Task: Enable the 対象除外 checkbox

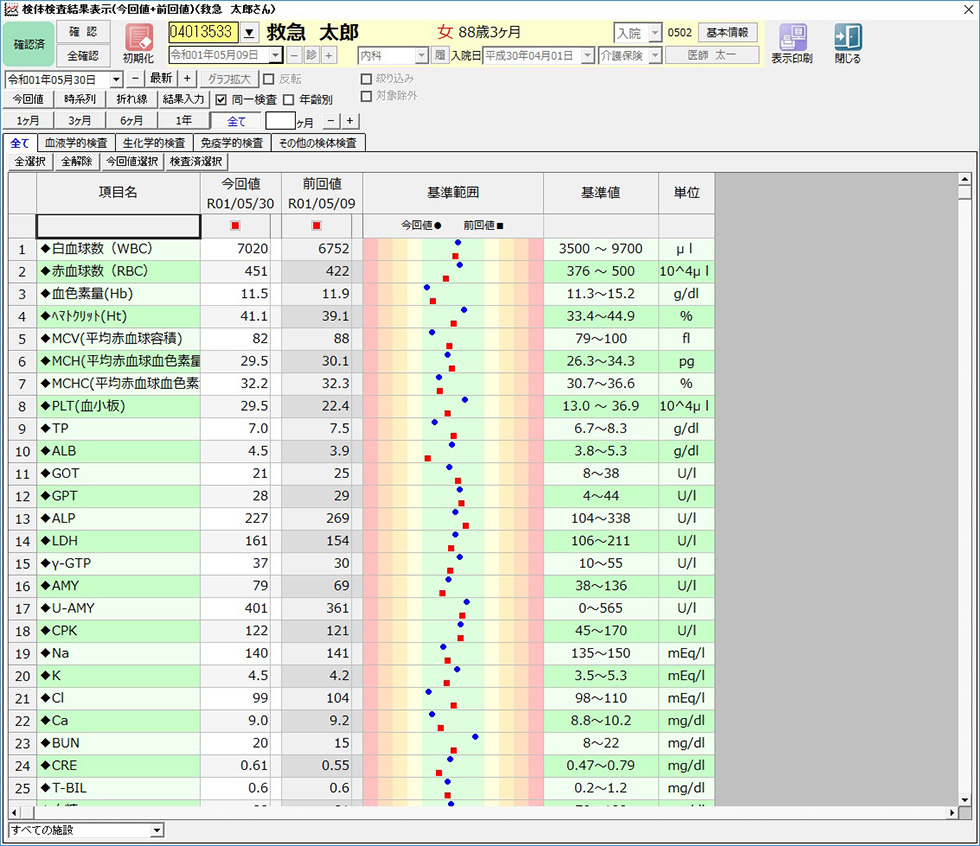Action: pyautogui.click(x=367, y=96)
